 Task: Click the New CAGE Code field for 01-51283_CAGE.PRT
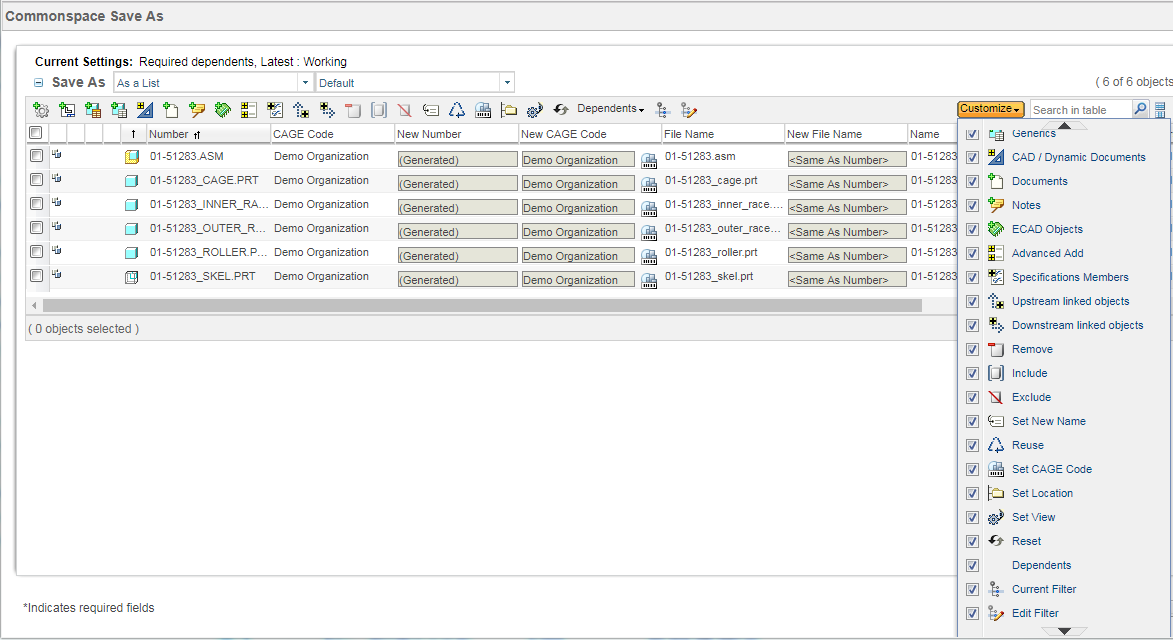[578, 184]
